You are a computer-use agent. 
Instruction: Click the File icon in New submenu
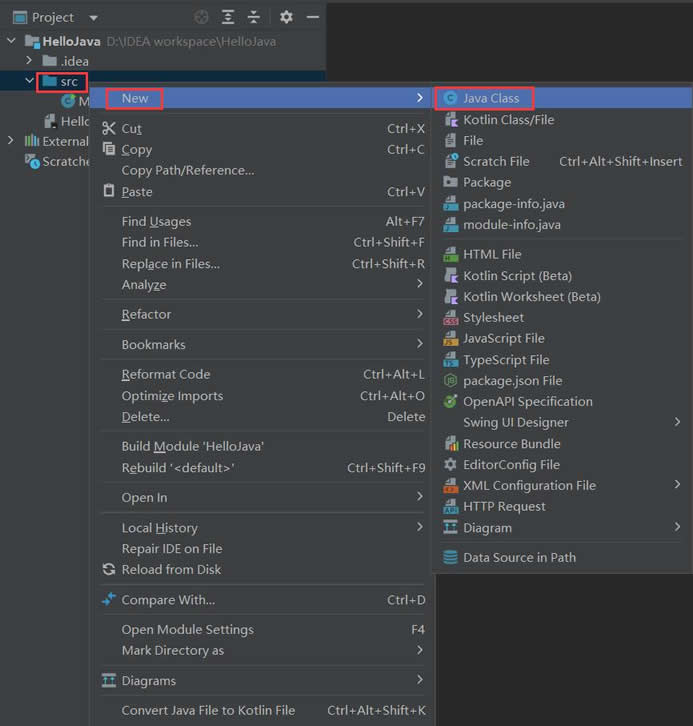coord(450,140)
